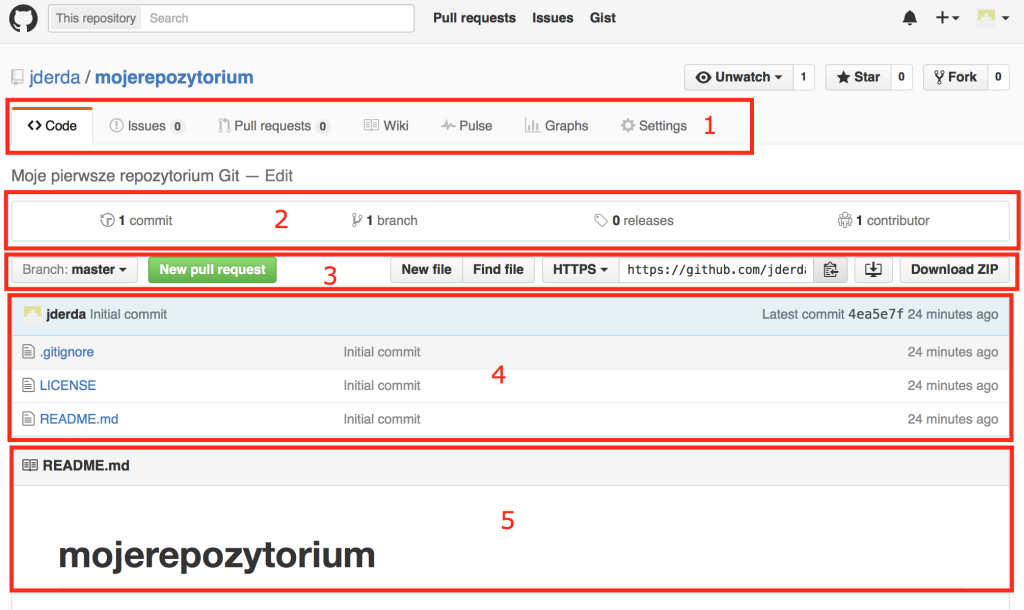Click the README.md file icon in list
Image resolution: width=1024 pixels, height=610 pixels.
pyautogui.click(x=28, y=419)
